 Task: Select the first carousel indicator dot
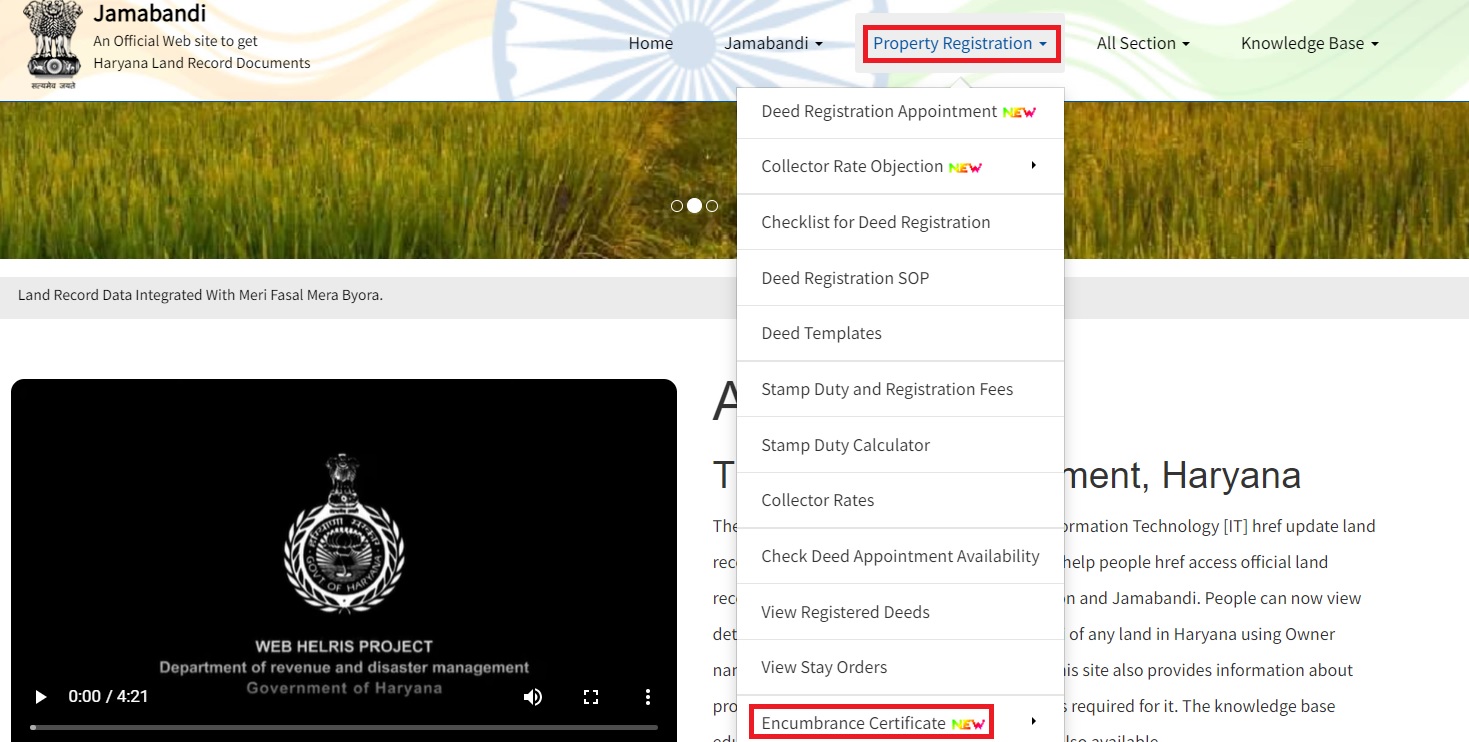click(x=677, y=205)
